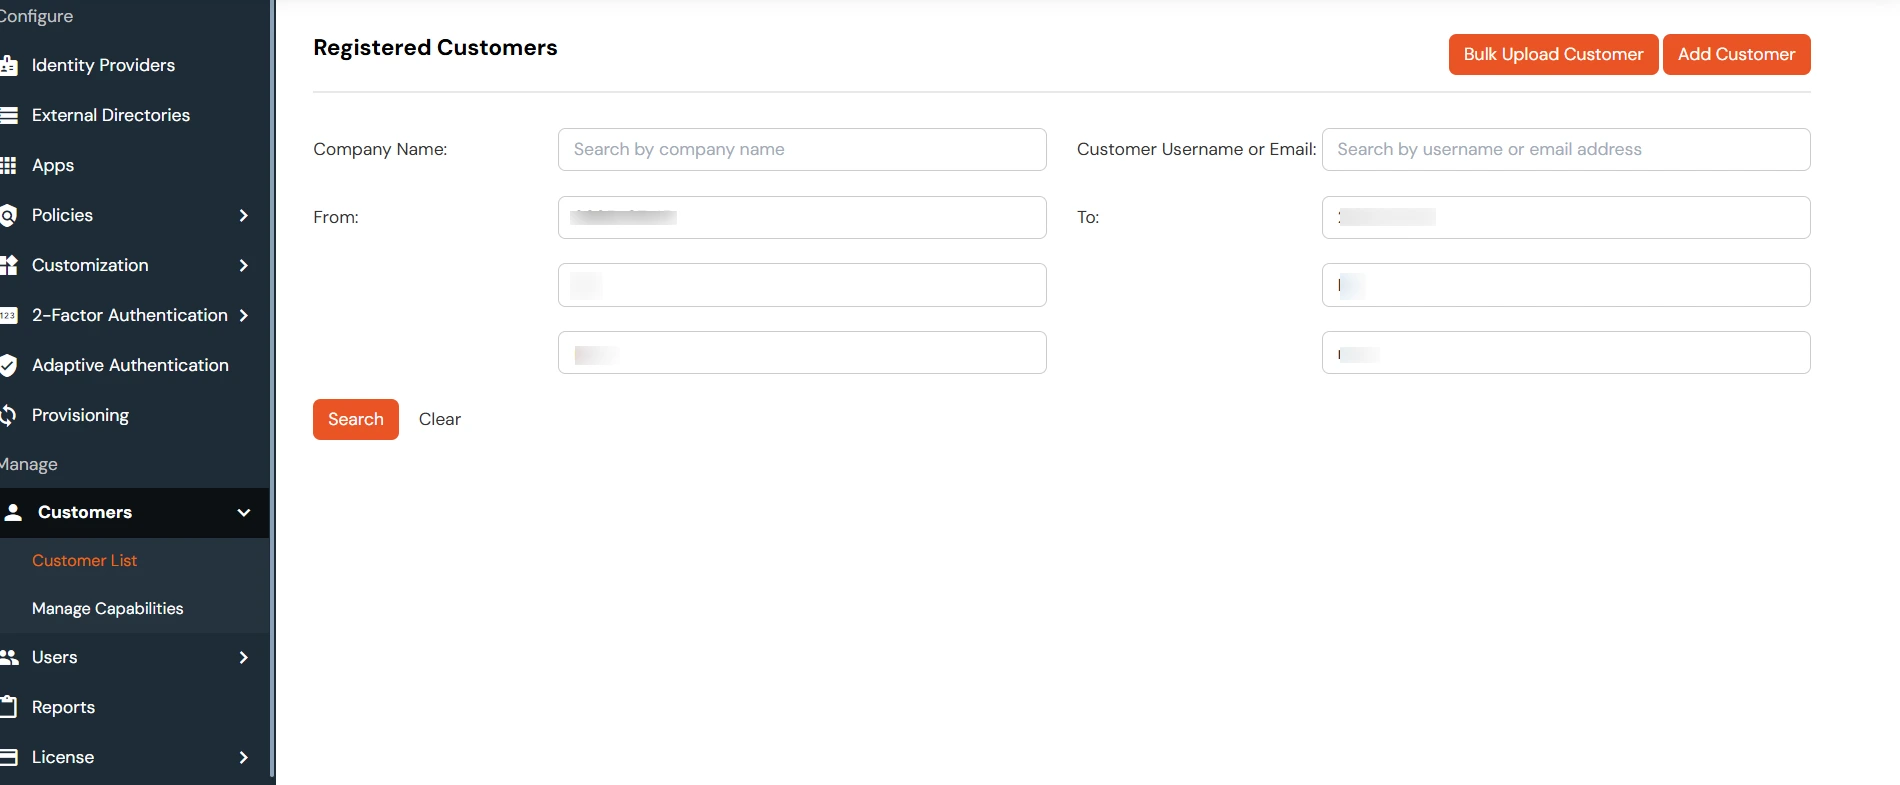
Task: Click the External Directories icon
Action: coord(9,115)
